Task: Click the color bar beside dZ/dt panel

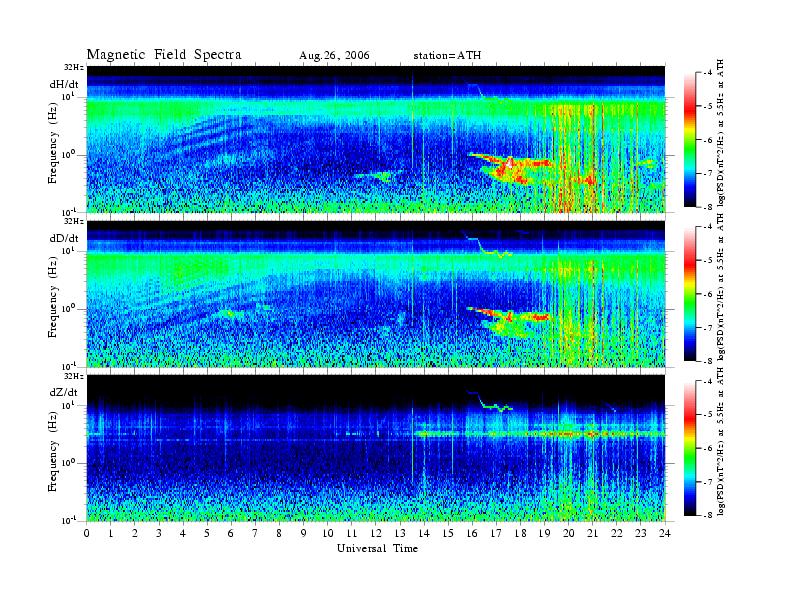Action: (689, 448)
